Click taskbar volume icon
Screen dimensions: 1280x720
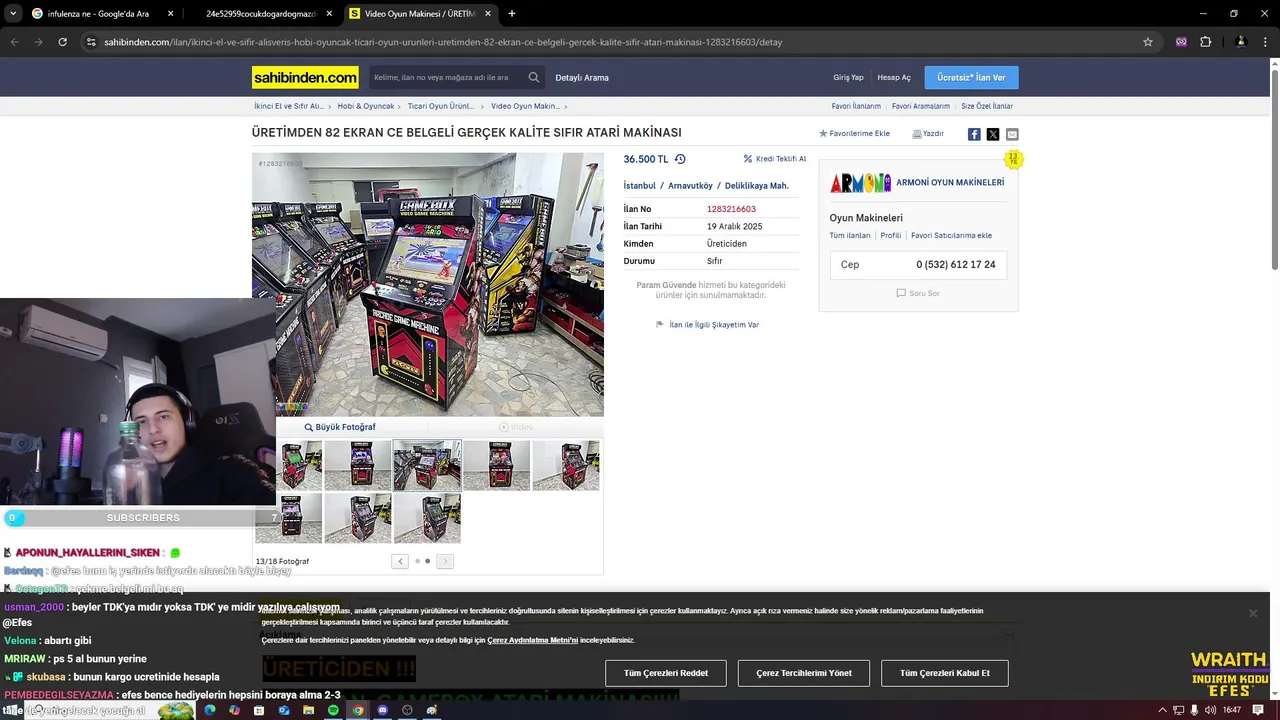pyautogui.click(x=1210, y=710)
